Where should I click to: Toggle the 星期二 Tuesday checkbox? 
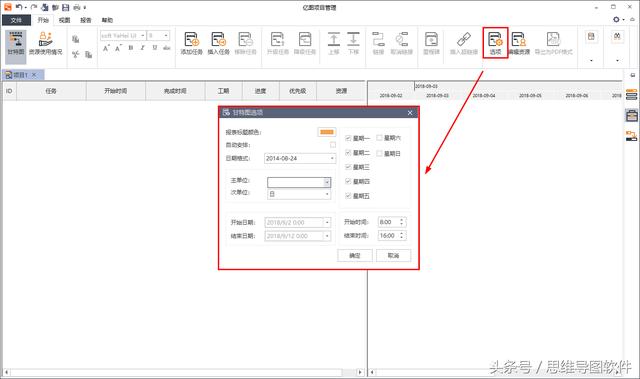[348, 153]
